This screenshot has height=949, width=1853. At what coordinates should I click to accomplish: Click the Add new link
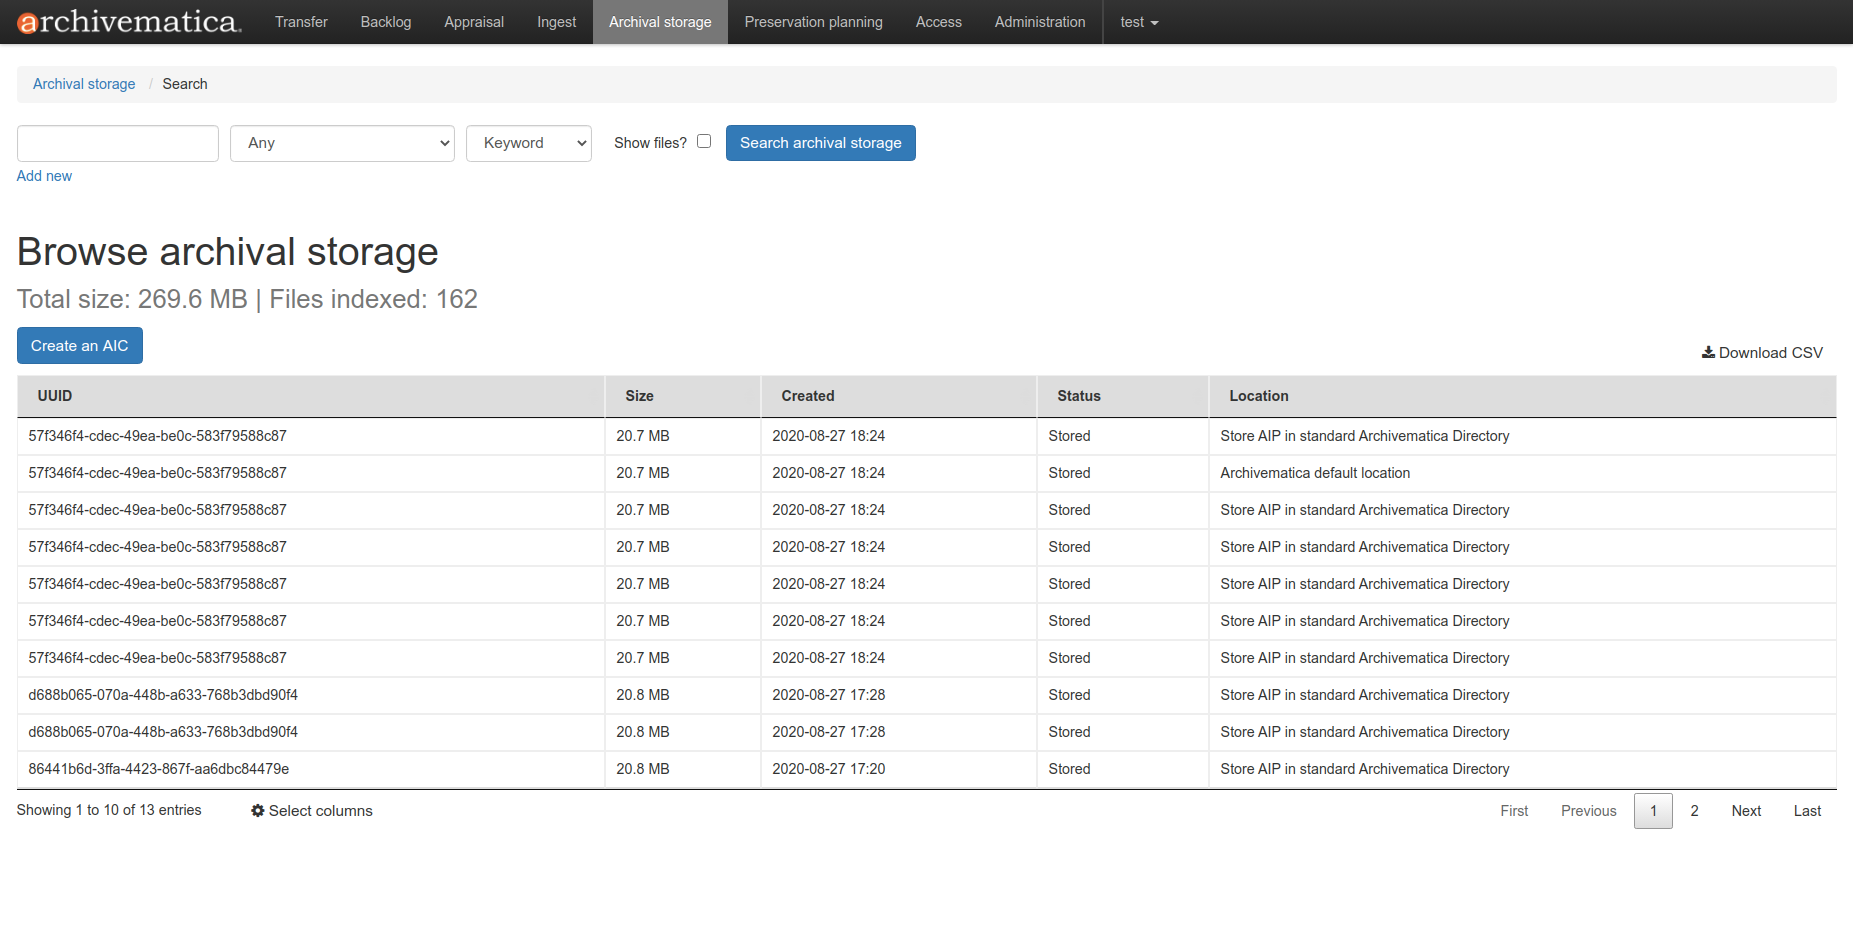(x=44, y=176)
